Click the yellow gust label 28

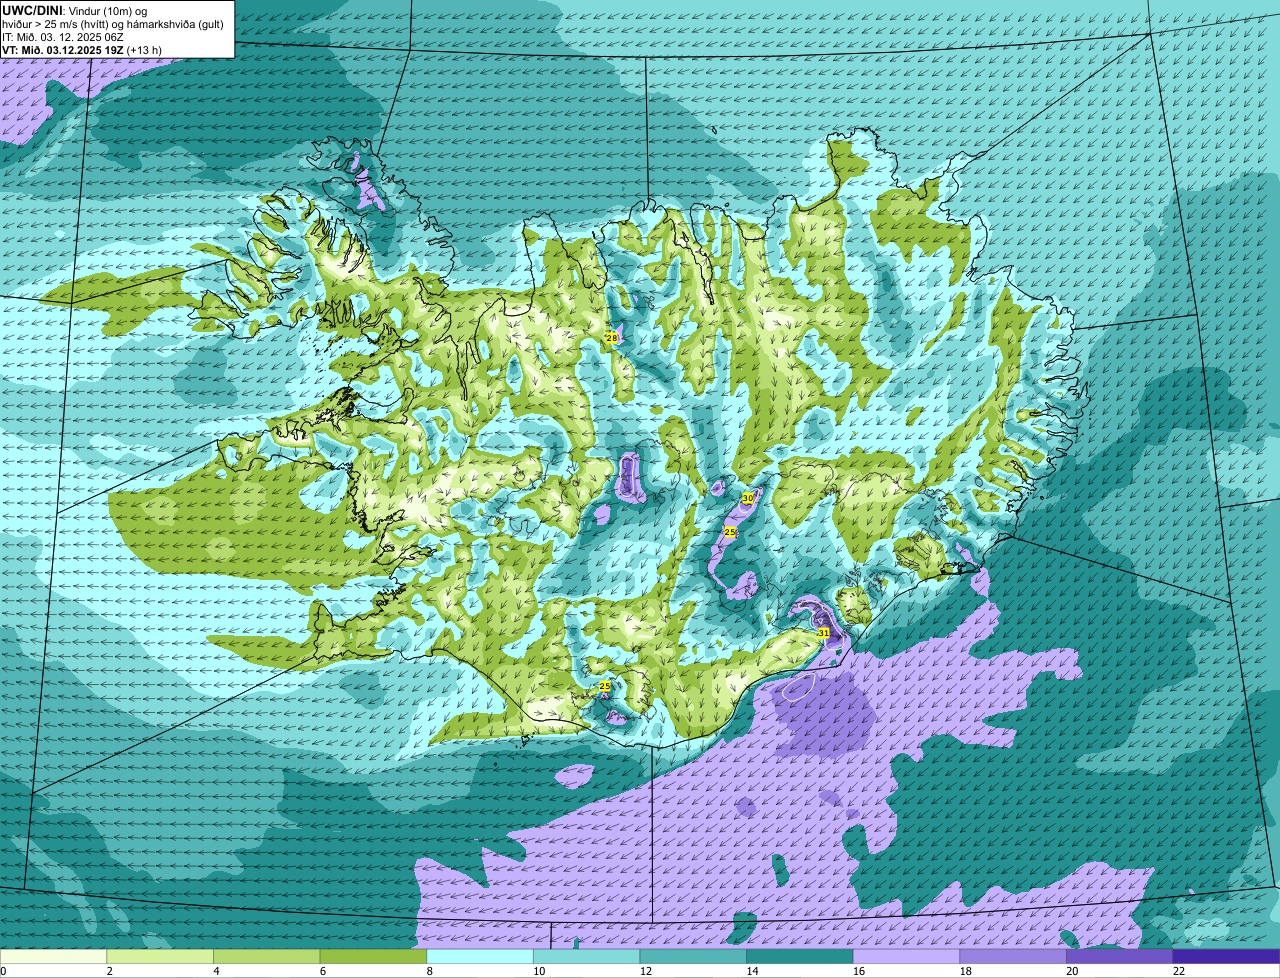point(611,338)
